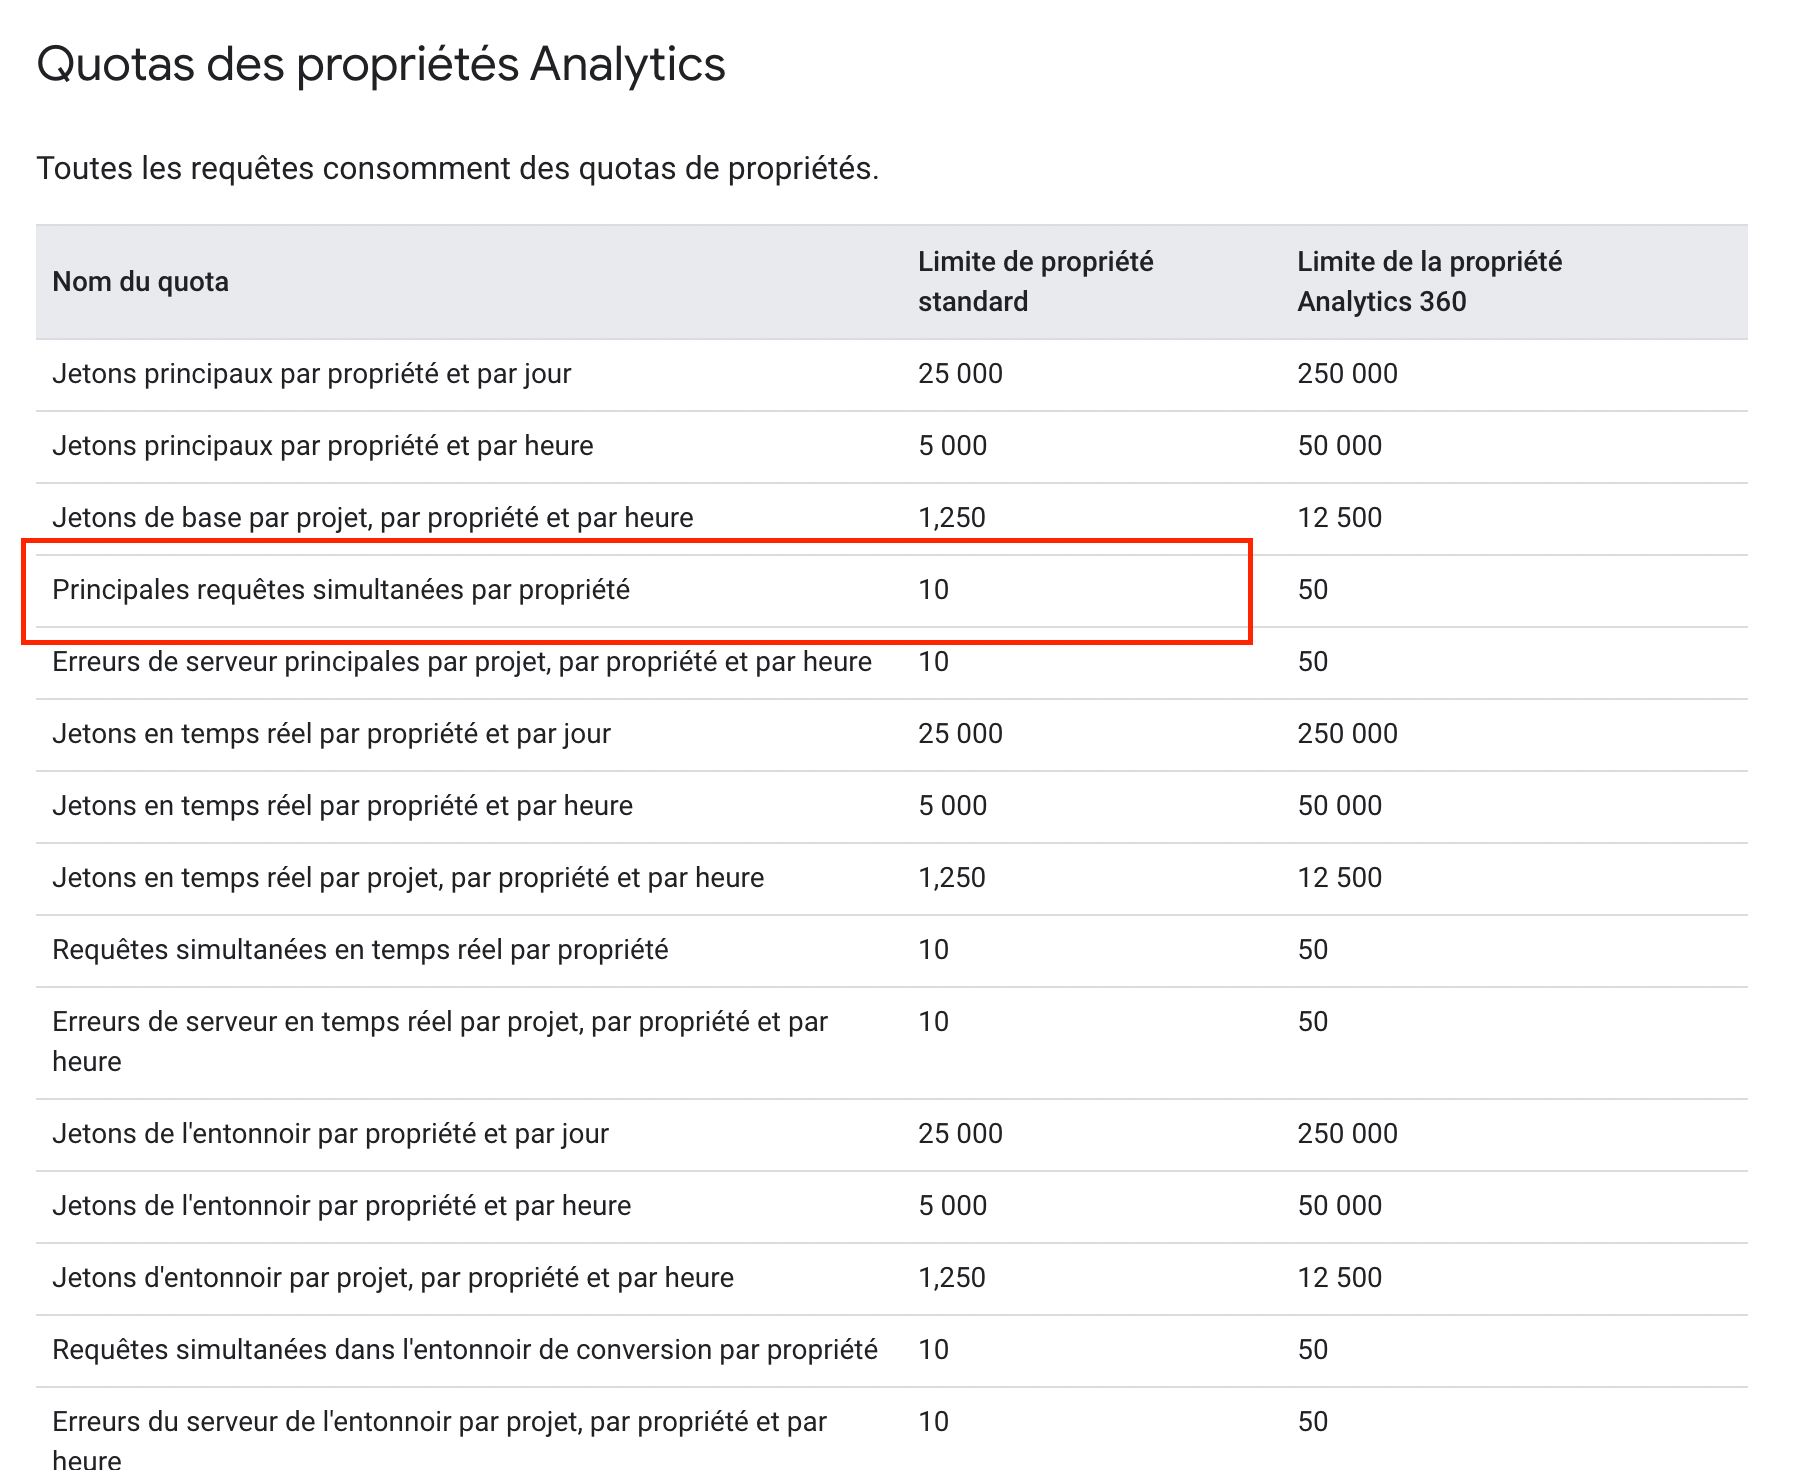This screenshot has width=1794, height=1470.
Task: Click the Erreurs de serveur principales par projet row
Action: pyautogui.click(x=461, y=662)
